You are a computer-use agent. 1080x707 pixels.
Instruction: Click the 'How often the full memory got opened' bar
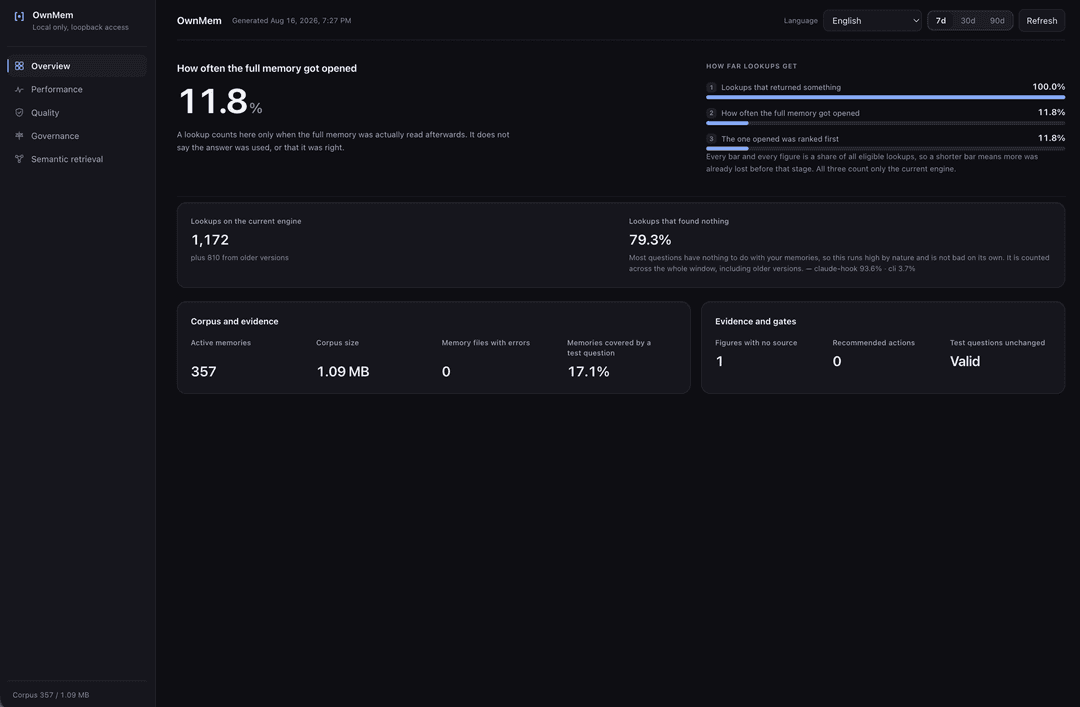[x=885, y=123]
